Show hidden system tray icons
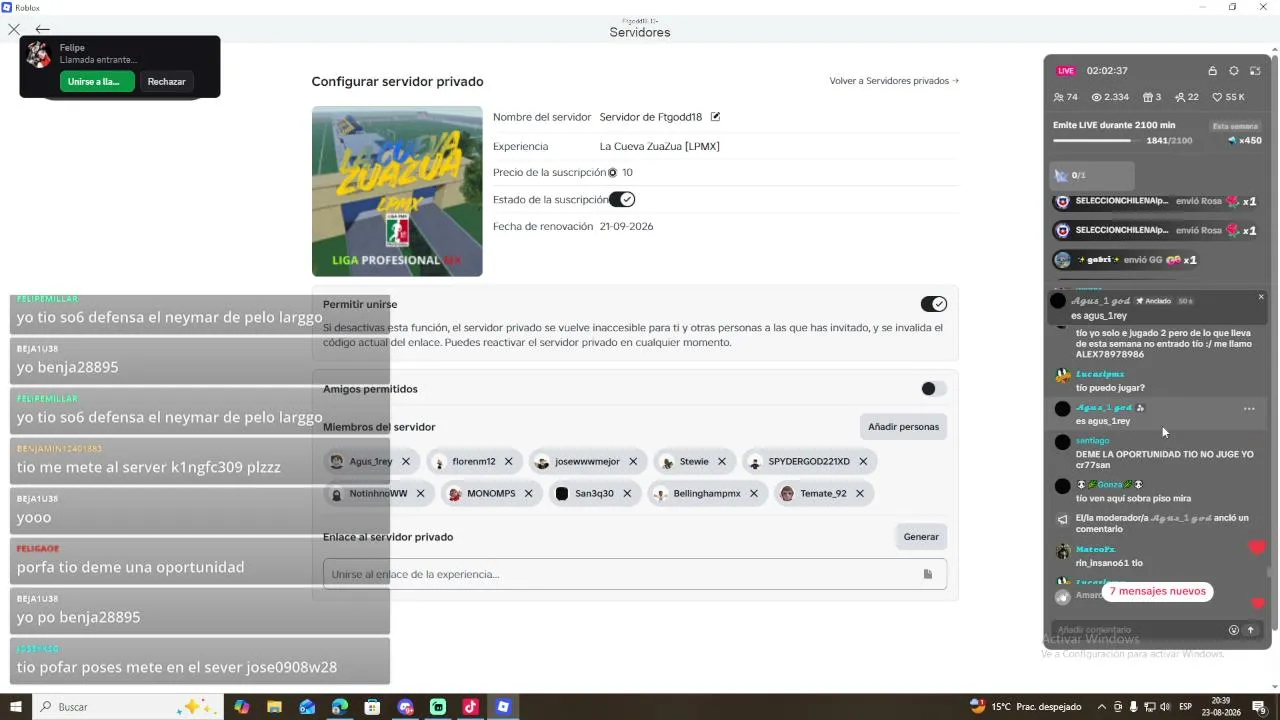The height and width of the screenshot is (720, 1280). point(1102,707)
